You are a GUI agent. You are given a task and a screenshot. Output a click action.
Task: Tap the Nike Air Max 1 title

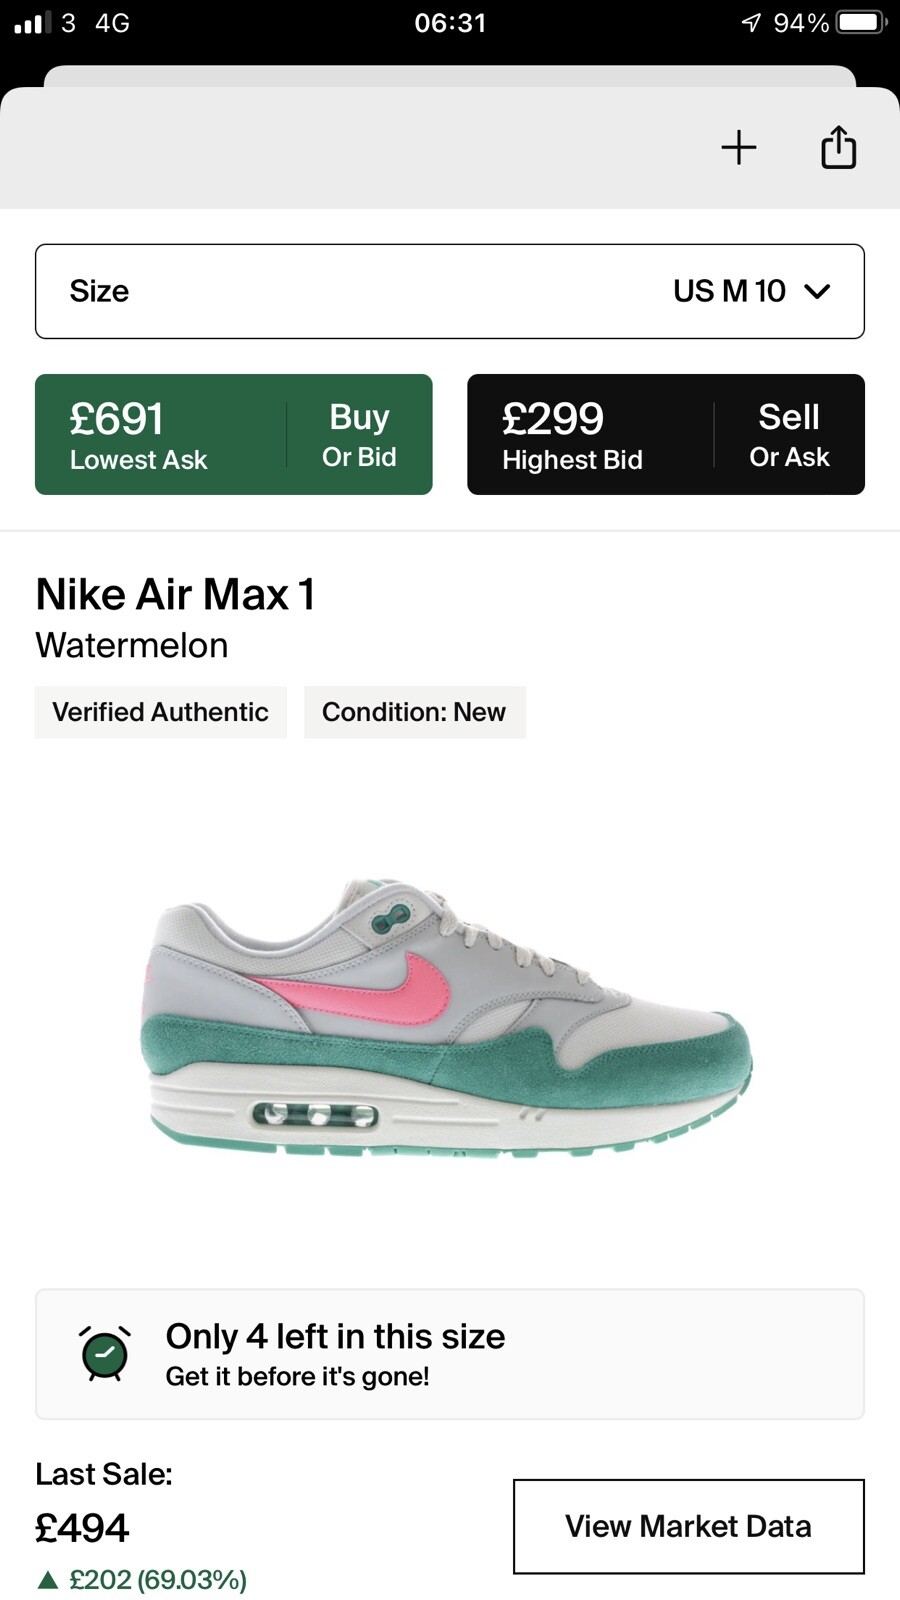tap(176, 594)
